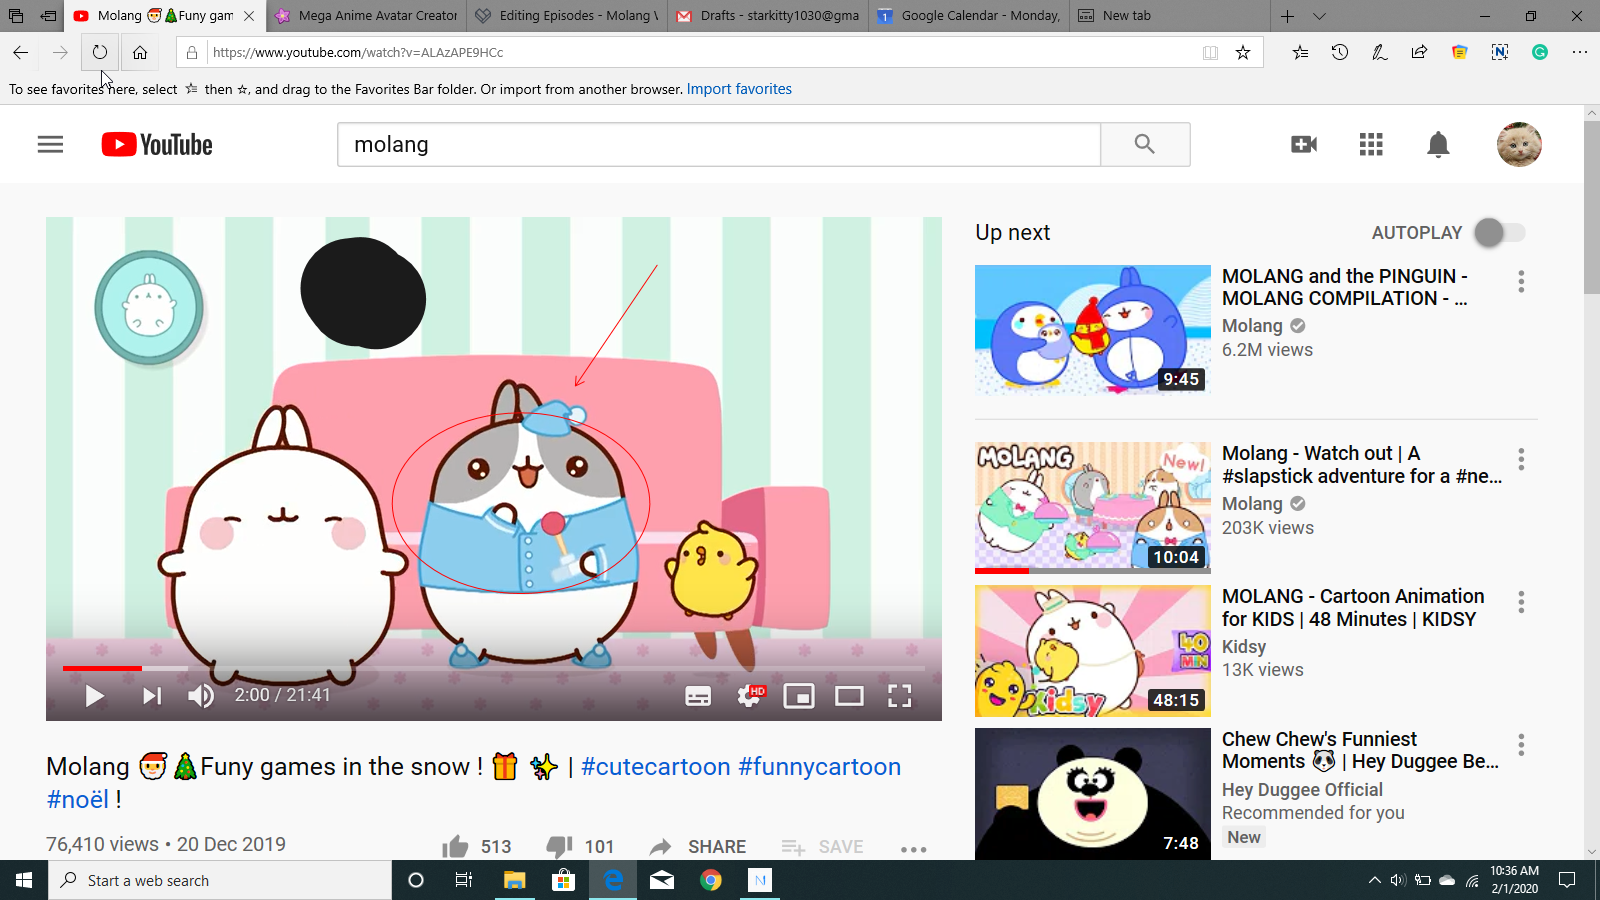Open video settings gear

point(749,696)
